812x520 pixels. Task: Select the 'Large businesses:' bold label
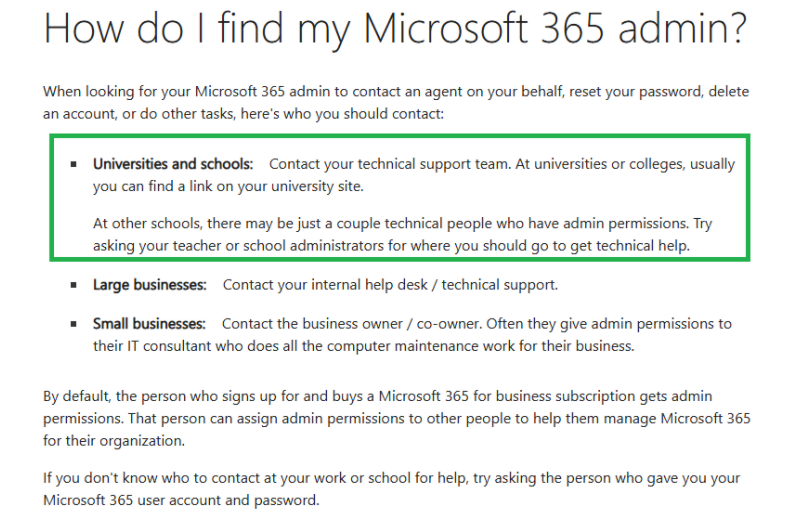(150, 285)
